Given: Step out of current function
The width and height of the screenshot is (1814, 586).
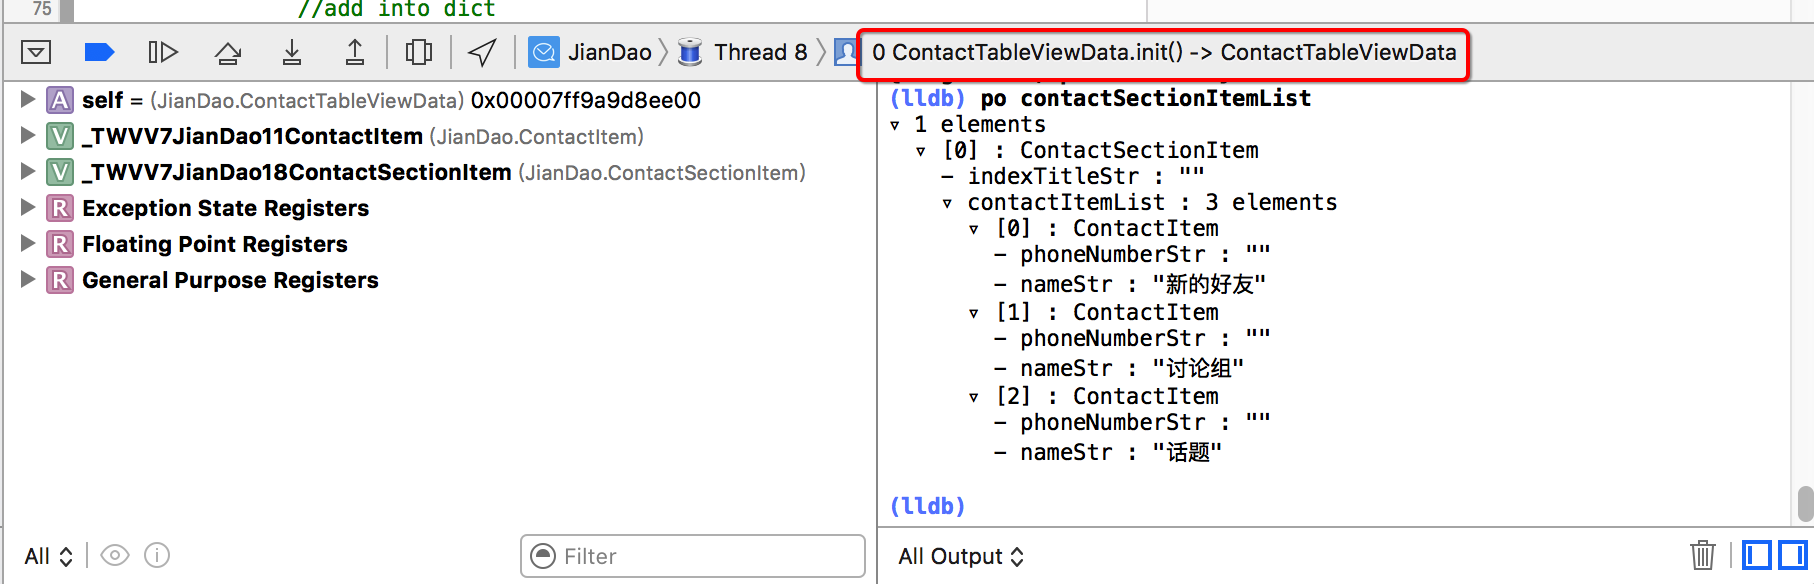Looking at the screenshot, I should [x=355, y=52].
